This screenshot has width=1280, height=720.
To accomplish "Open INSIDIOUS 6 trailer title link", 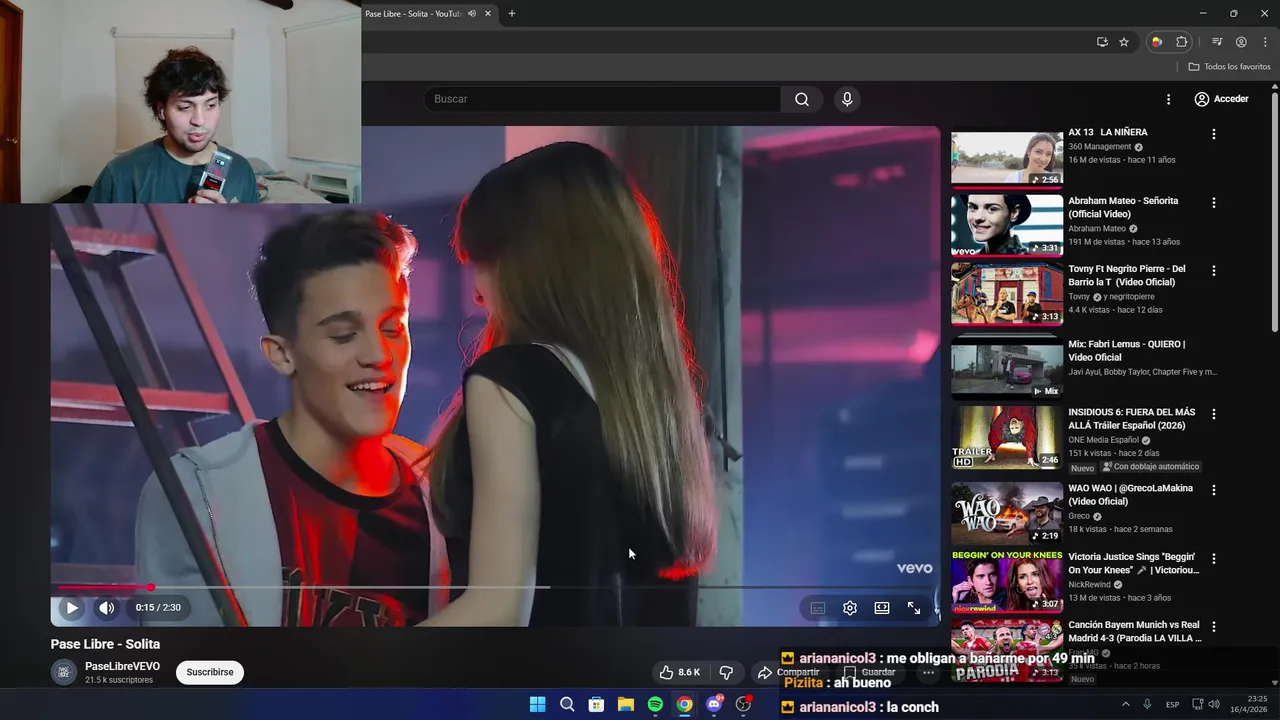I will [1131, 418].
